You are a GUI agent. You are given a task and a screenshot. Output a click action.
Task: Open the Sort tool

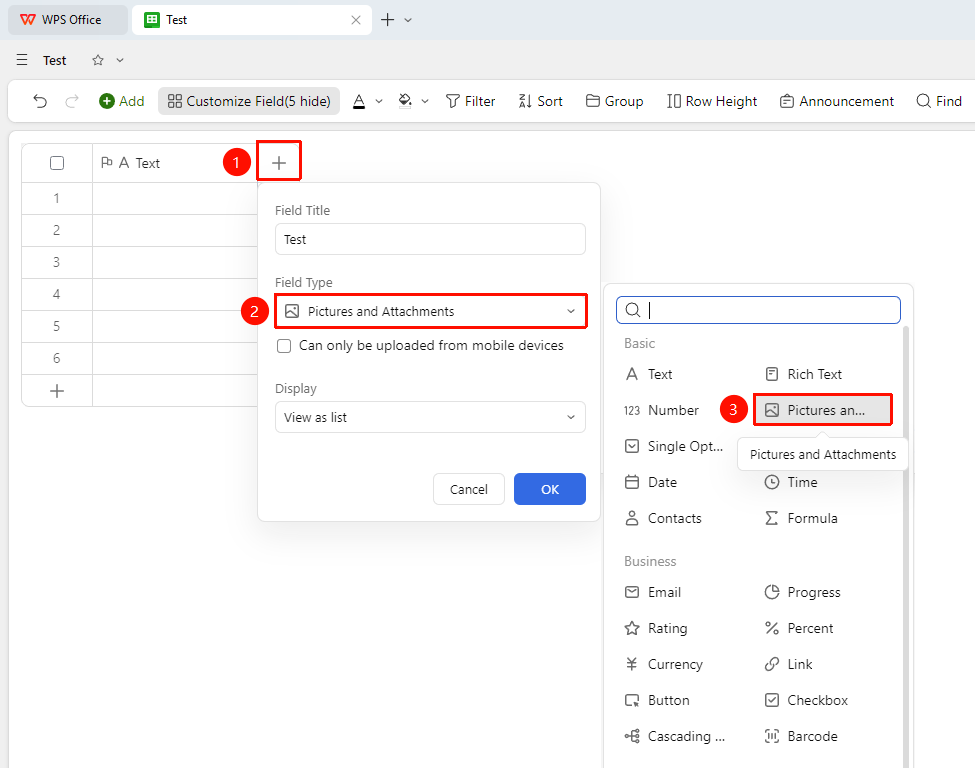click(x=540, y=101)
